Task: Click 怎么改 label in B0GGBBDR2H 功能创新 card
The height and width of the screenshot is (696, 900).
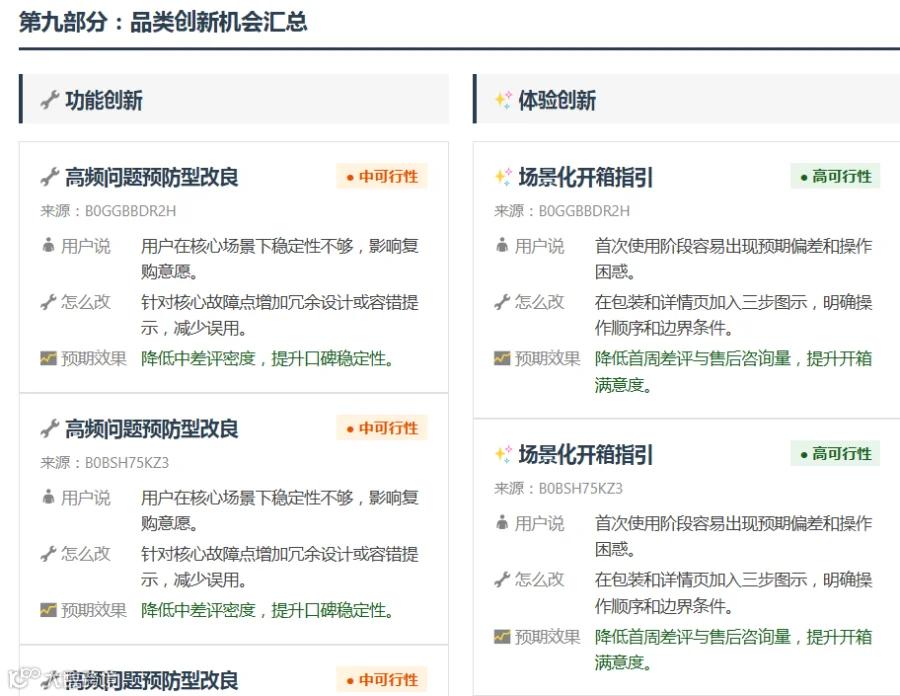Action: pos(86,302)
